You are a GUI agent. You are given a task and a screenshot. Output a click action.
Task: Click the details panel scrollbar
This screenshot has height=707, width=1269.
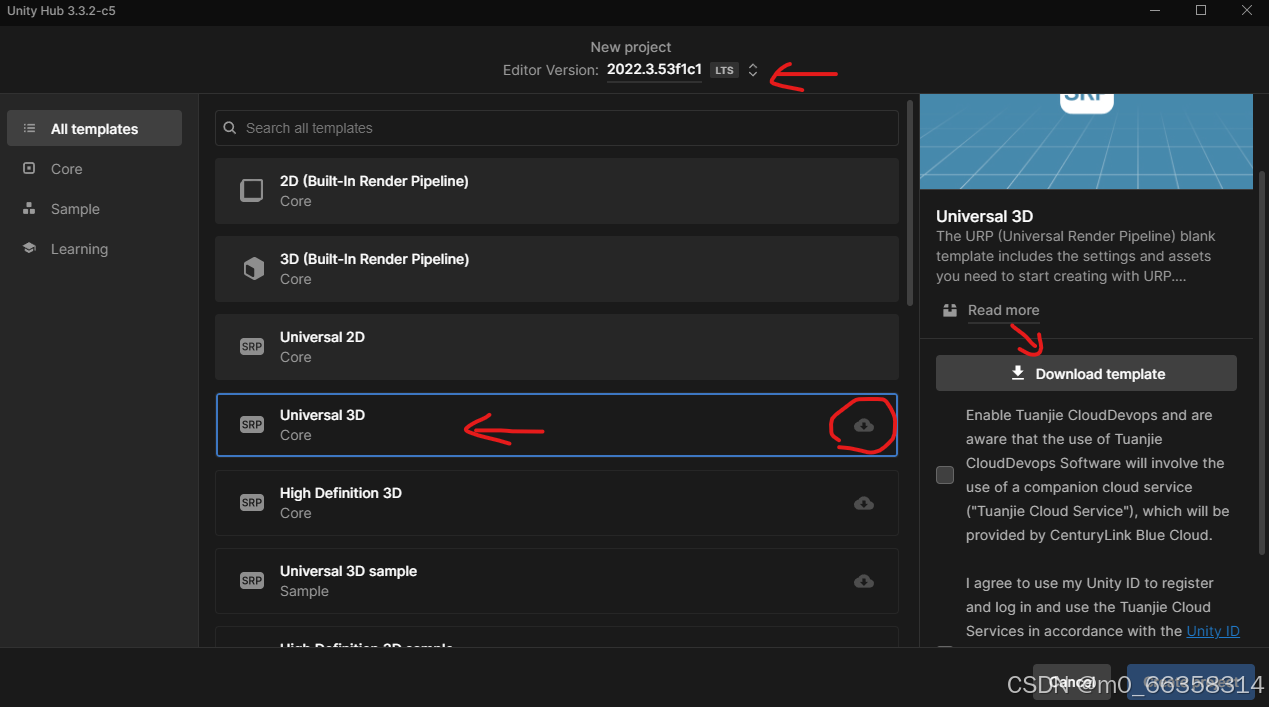pos(1262,362)
